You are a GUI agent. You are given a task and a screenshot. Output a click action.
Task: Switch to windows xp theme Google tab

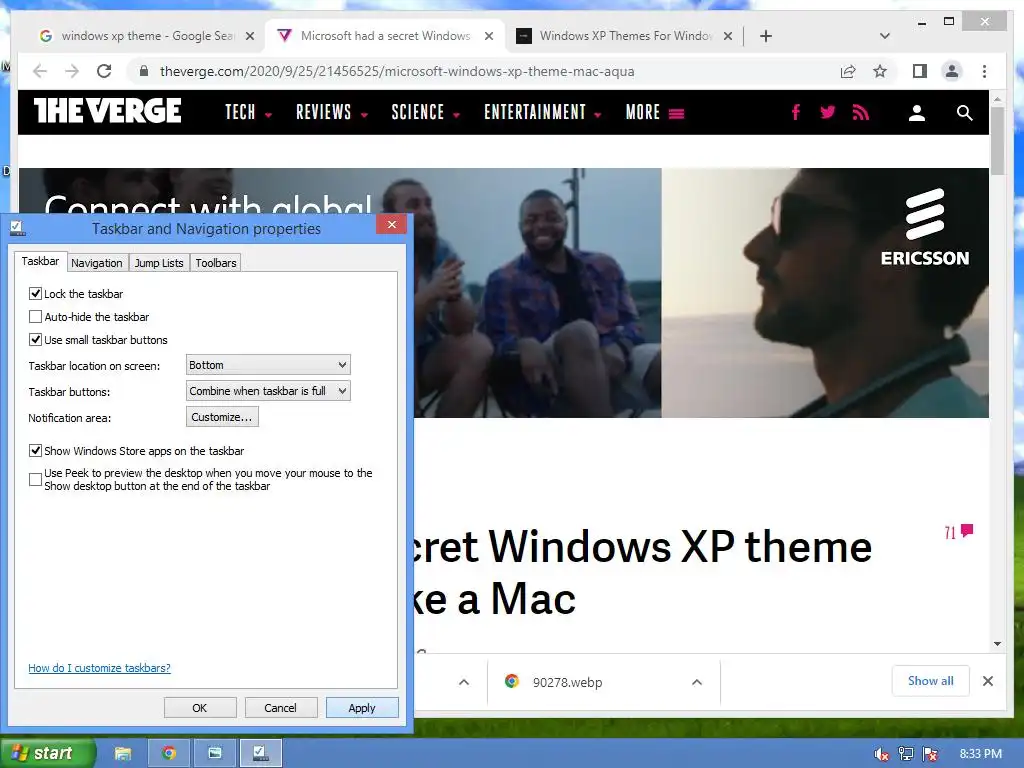(147, 36)
